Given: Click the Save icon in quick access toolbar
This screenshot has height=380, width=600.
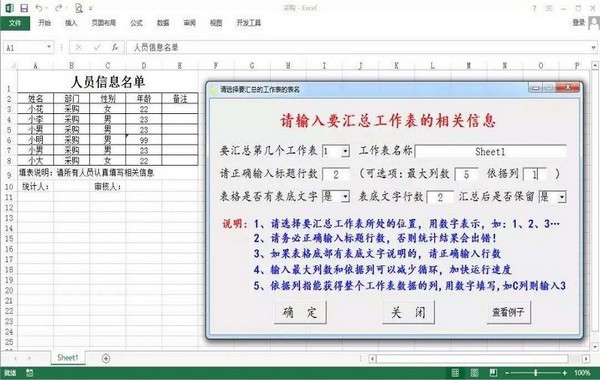Looking at the screenshot, I should coord(24,8).
